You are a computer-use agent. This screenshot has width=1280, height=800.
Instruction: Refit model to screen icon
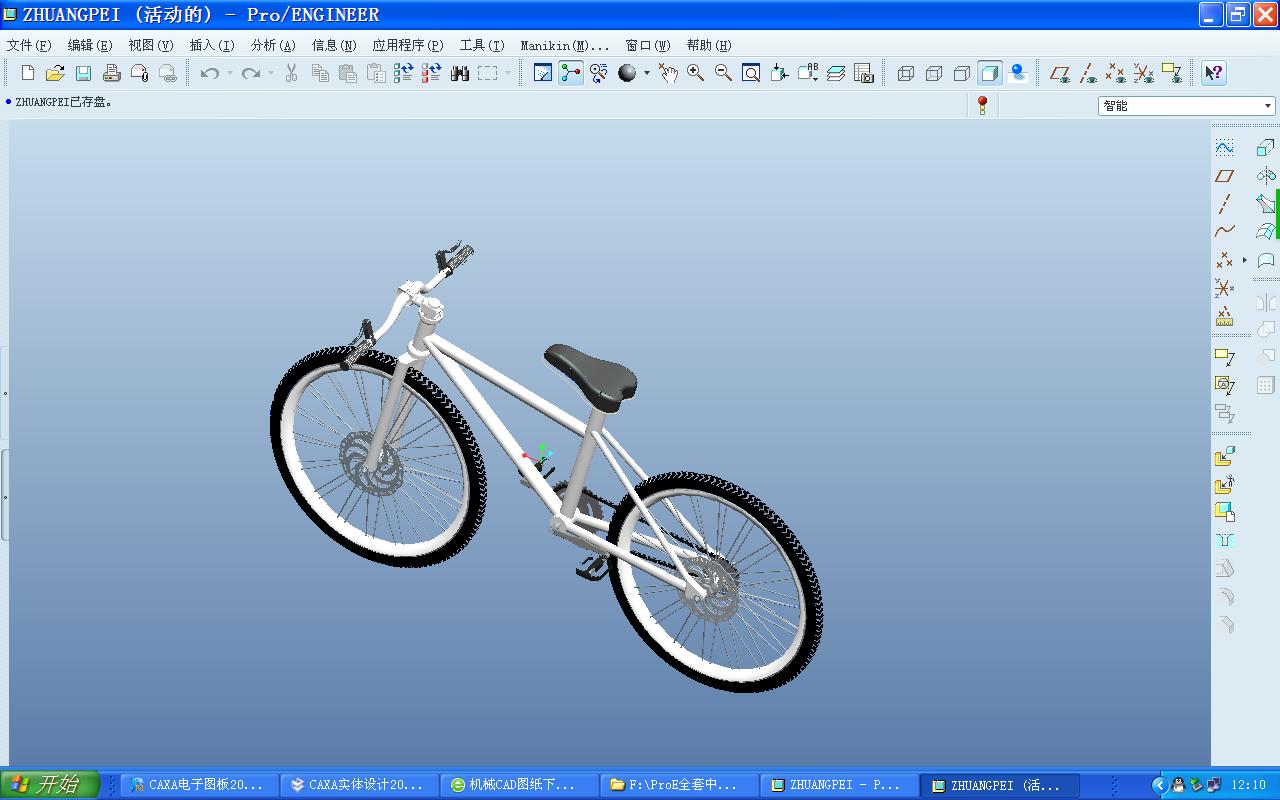coord(751,73)
